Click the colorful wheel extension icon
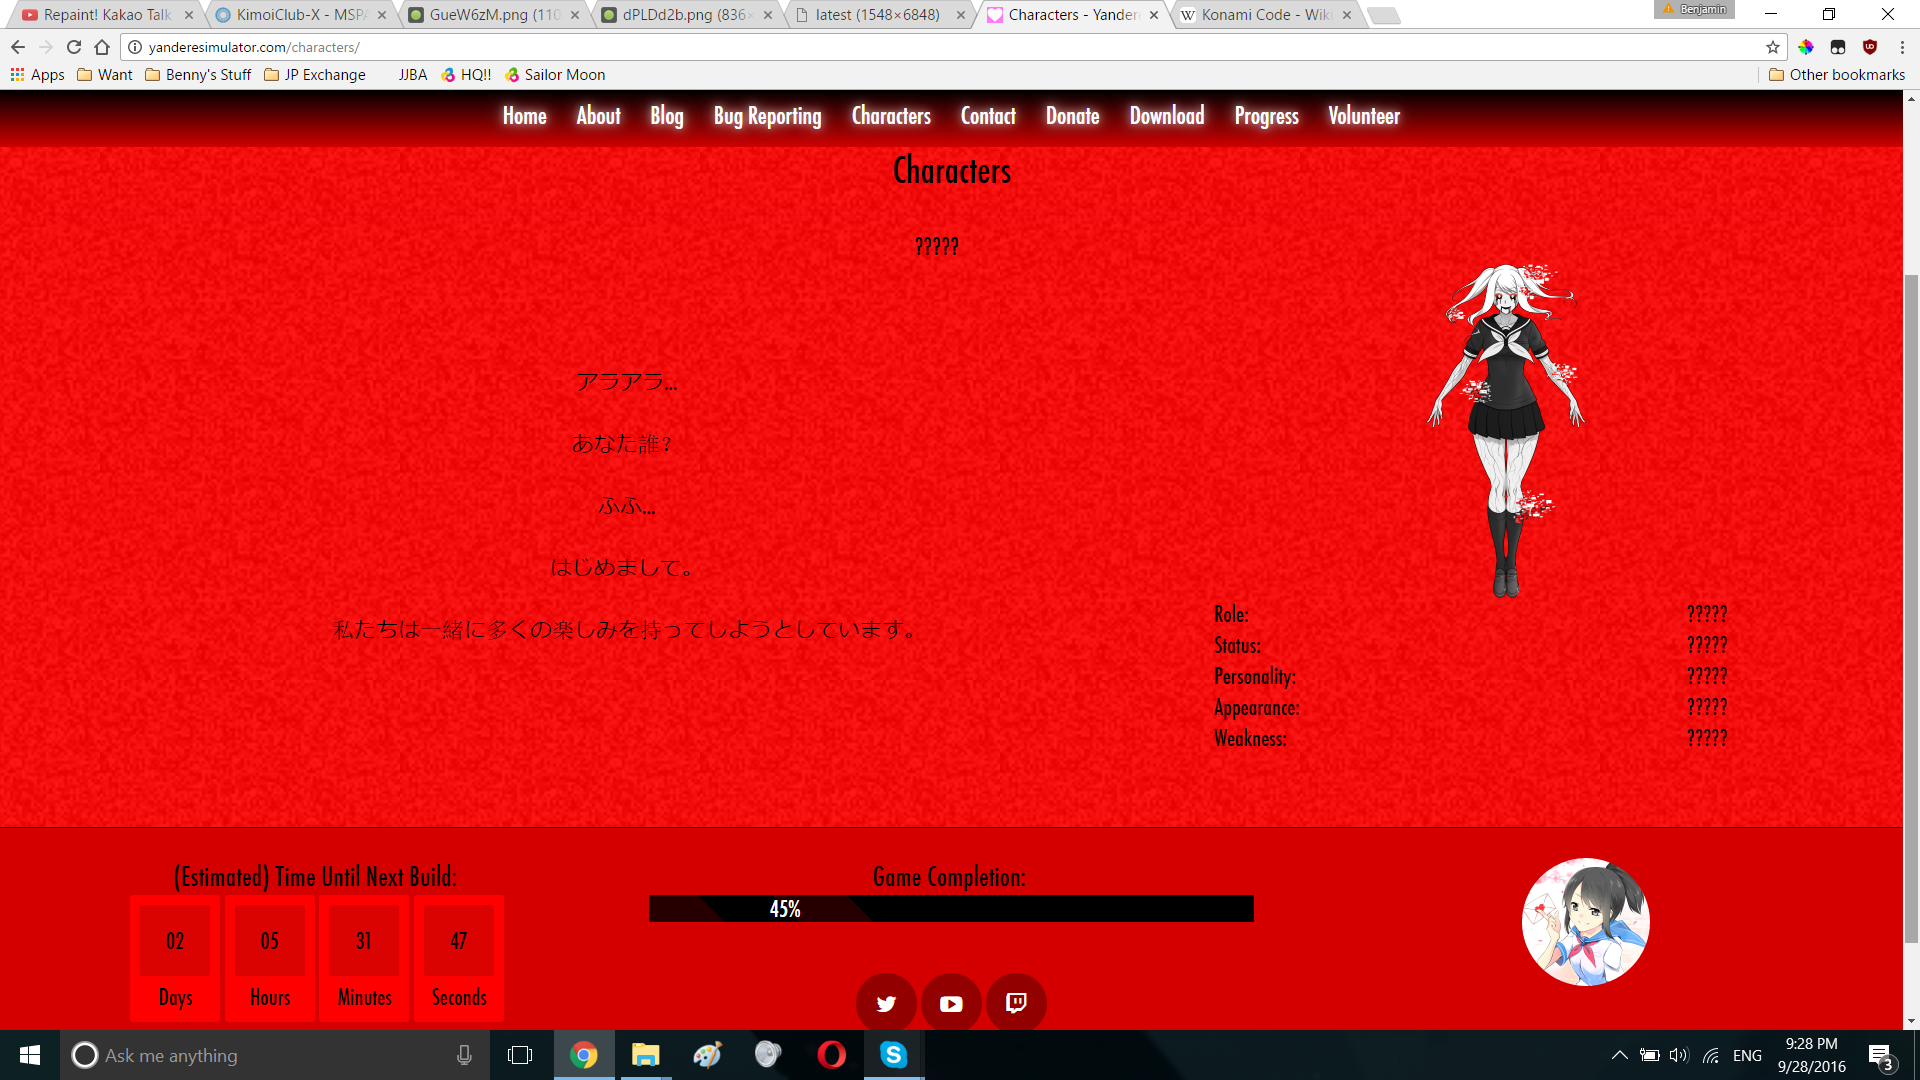Screen dimensions: 1920x1080 tap(1806, 47)
